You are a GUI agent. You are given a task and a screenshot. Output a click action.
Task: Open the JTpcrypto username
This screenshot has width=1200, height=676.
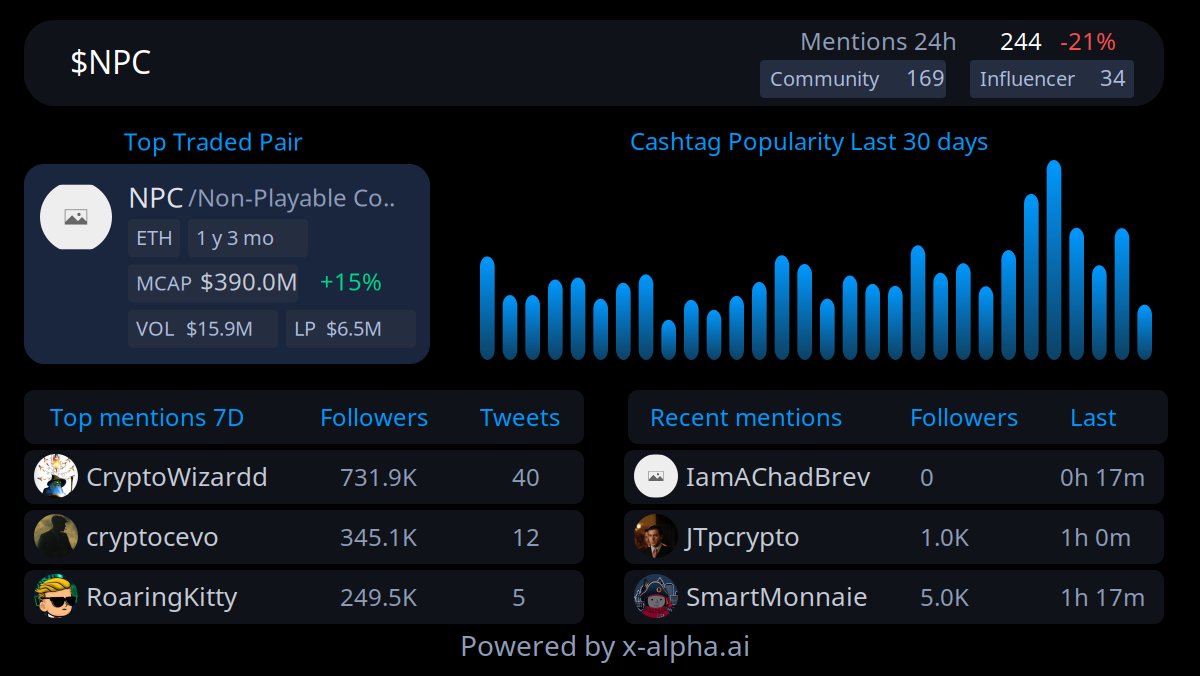click(x=743, y=538)
